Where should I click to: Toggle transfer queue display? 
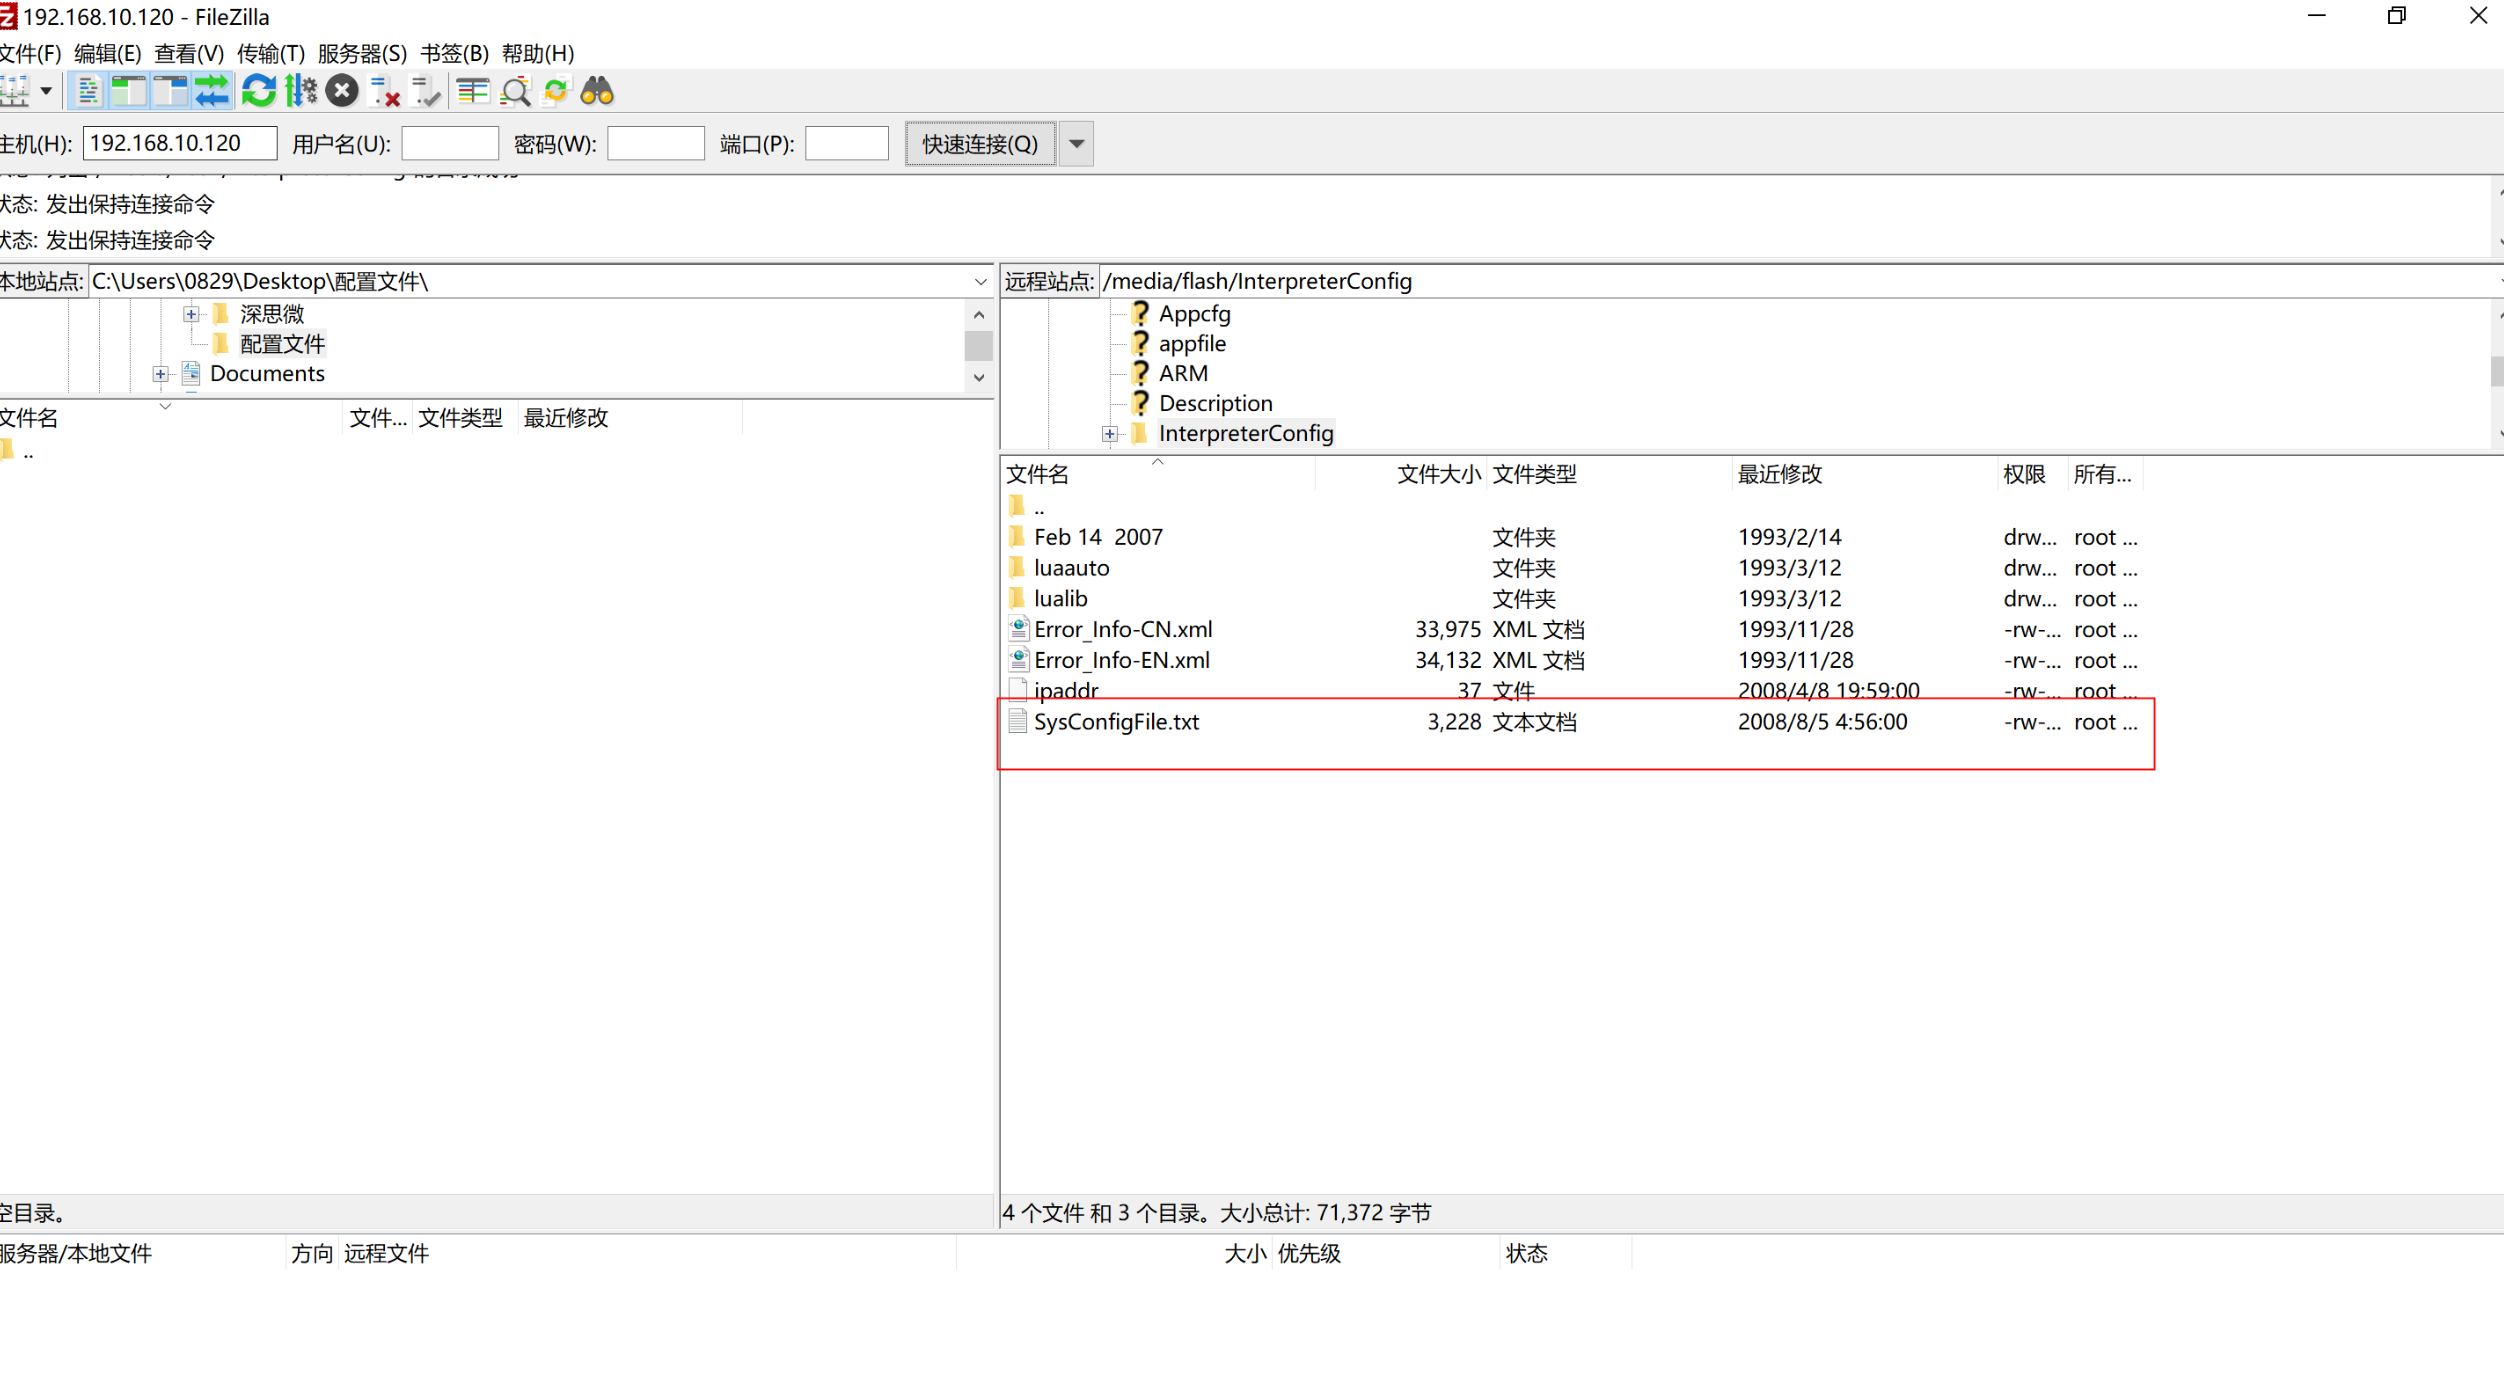211,91
